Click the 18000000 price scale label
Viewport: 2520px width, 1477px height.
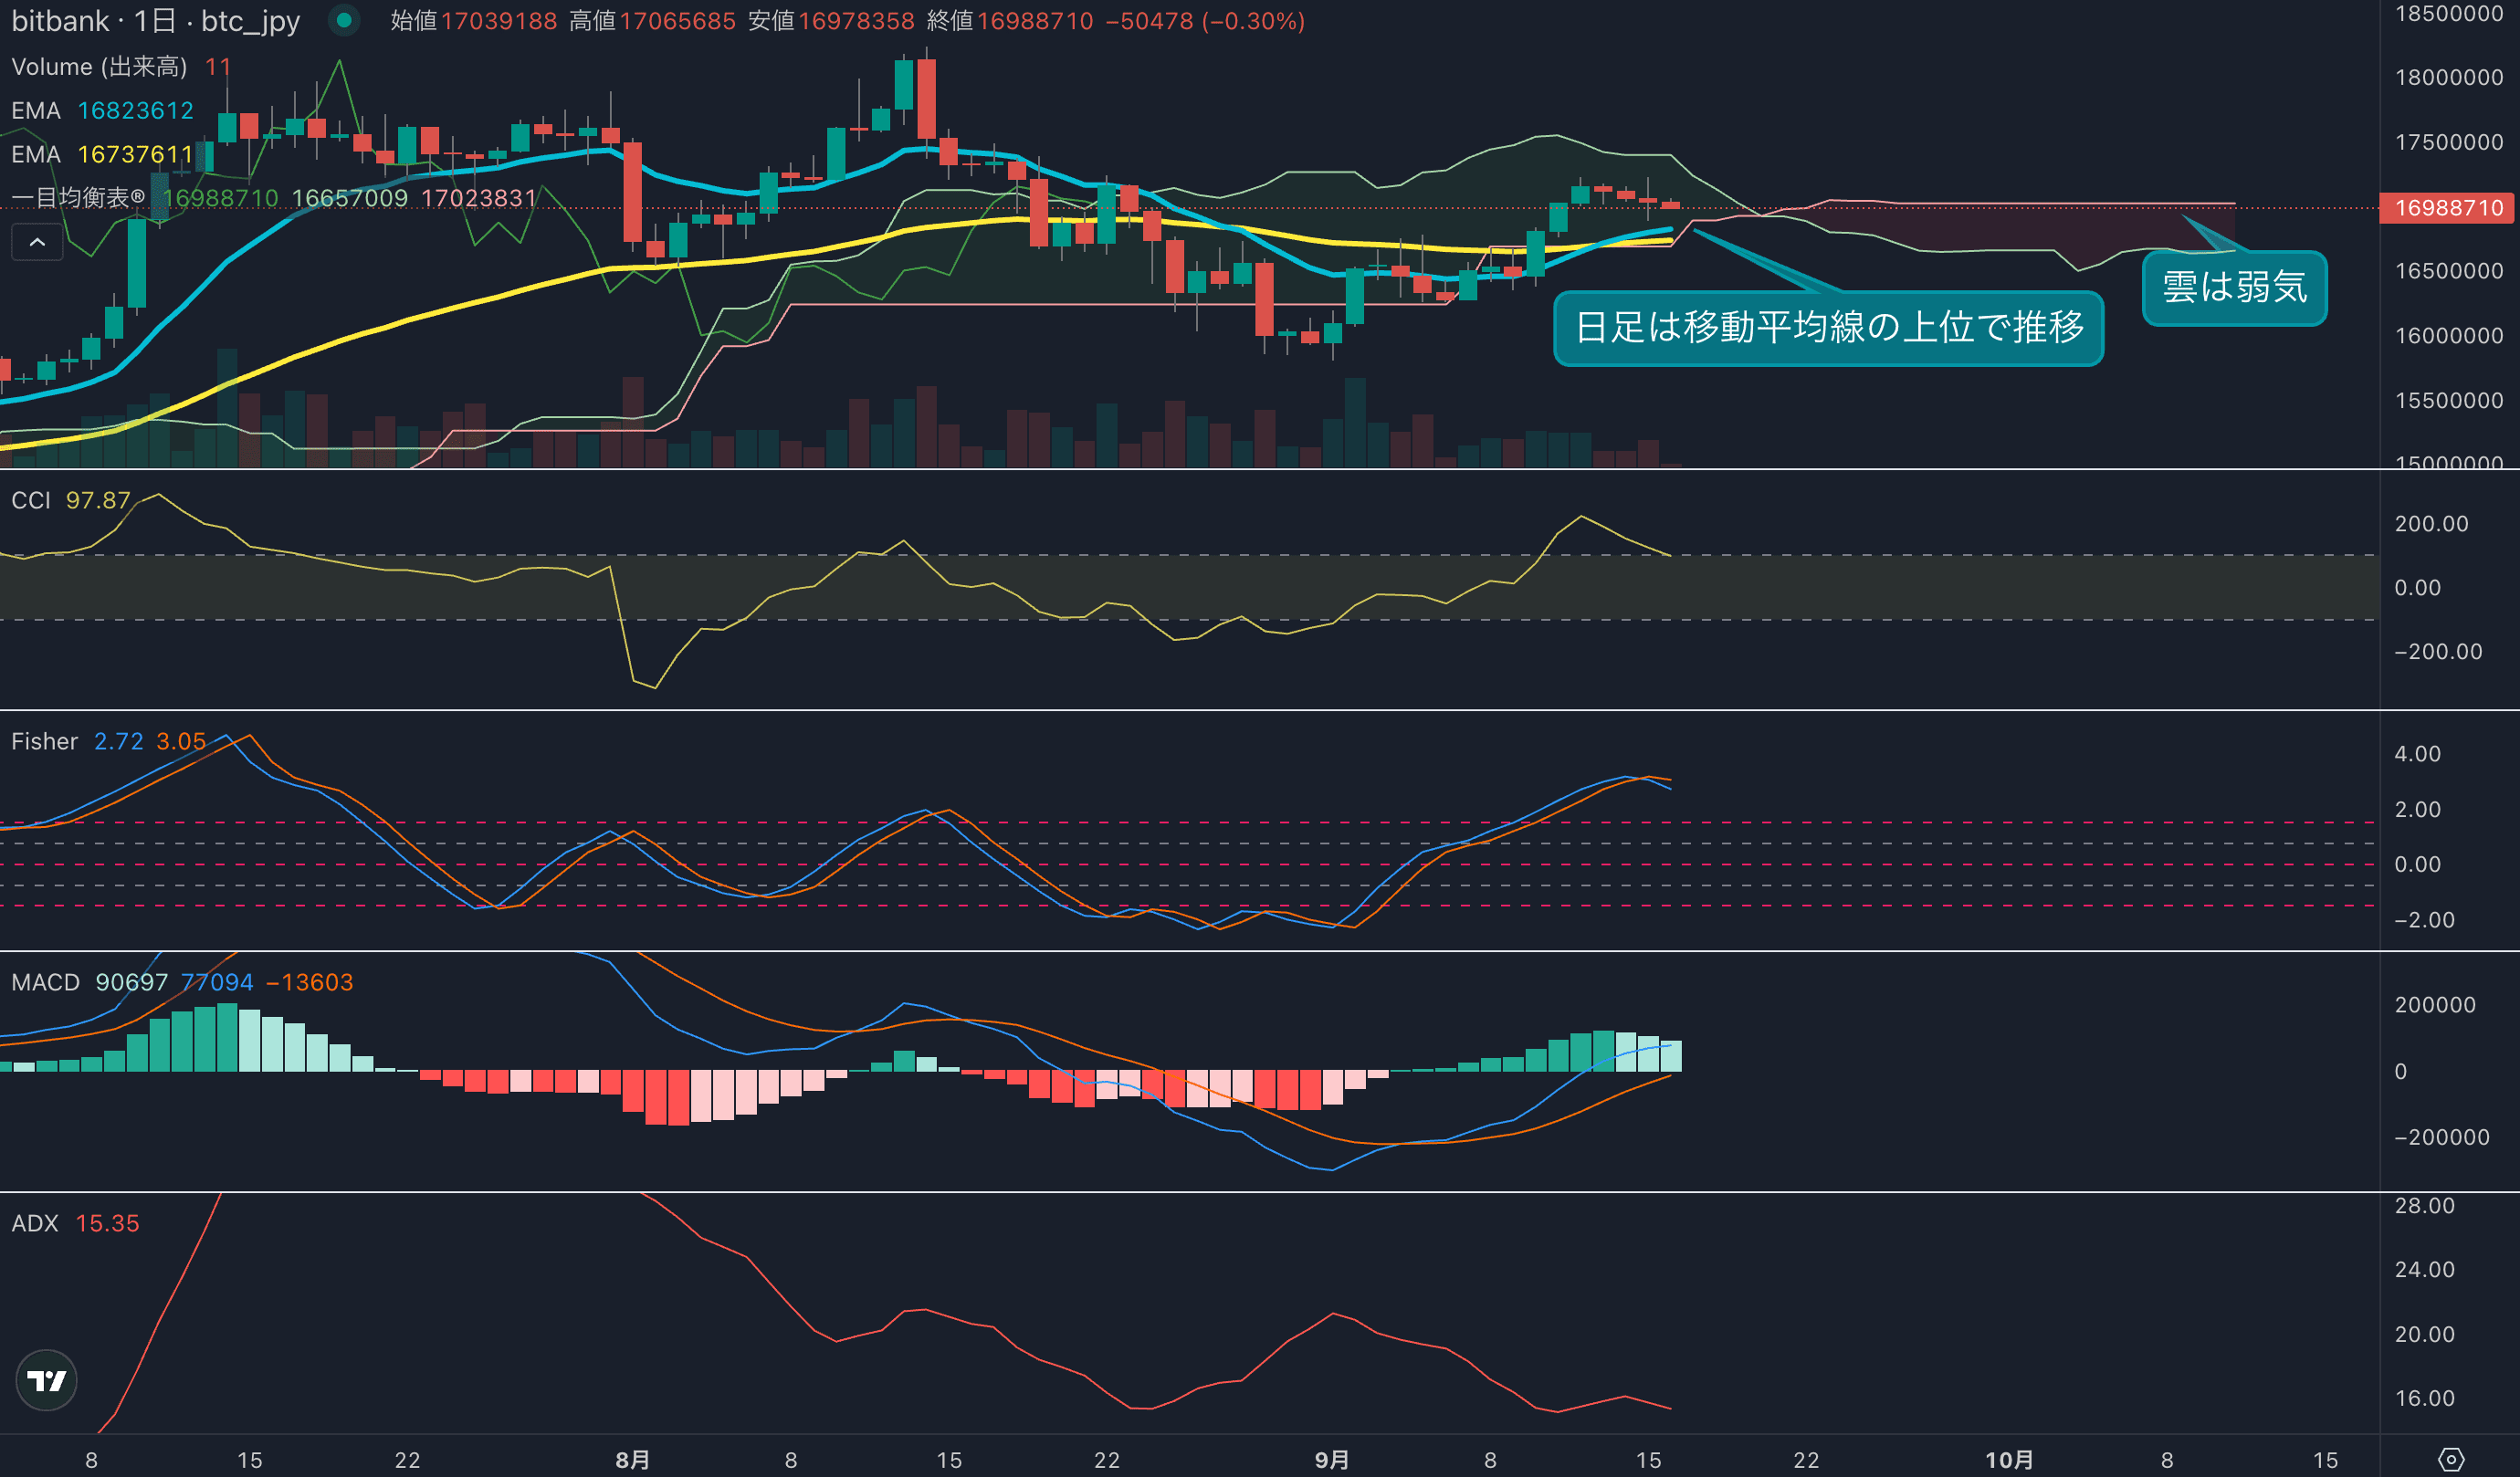pyautogui.click(x=2448, y=77)
